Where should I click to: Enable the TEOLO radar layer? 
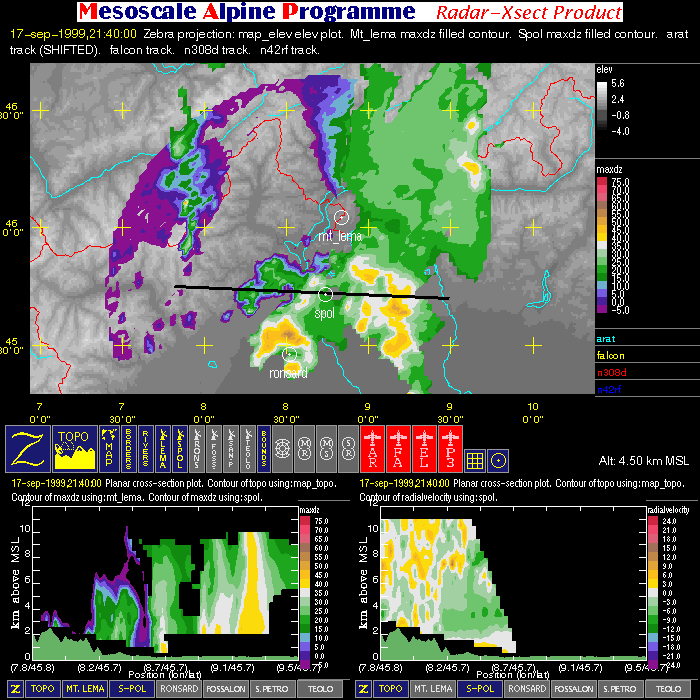click(248, 449)
